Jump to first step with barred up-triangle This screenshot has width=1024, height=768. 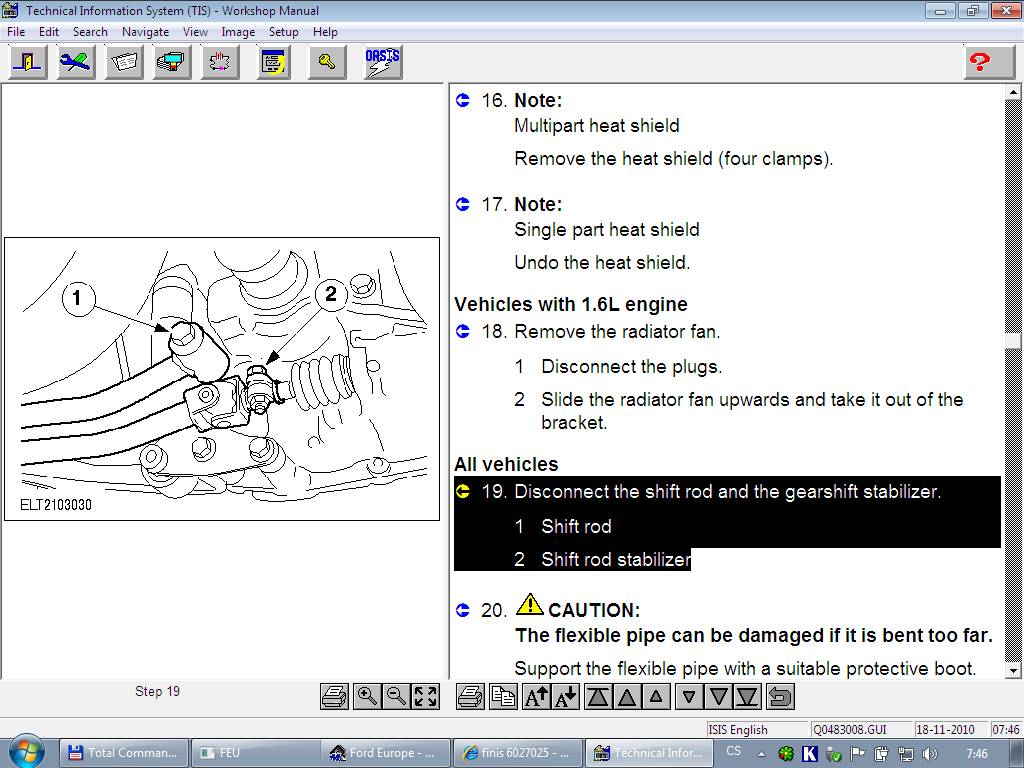click(598, 696)
